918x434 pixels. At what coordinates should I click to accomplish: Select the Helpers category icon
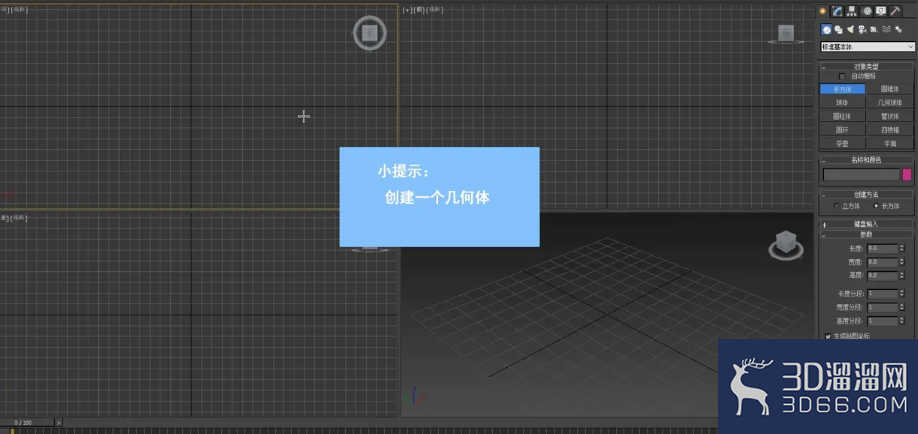[x=874, y=29]
